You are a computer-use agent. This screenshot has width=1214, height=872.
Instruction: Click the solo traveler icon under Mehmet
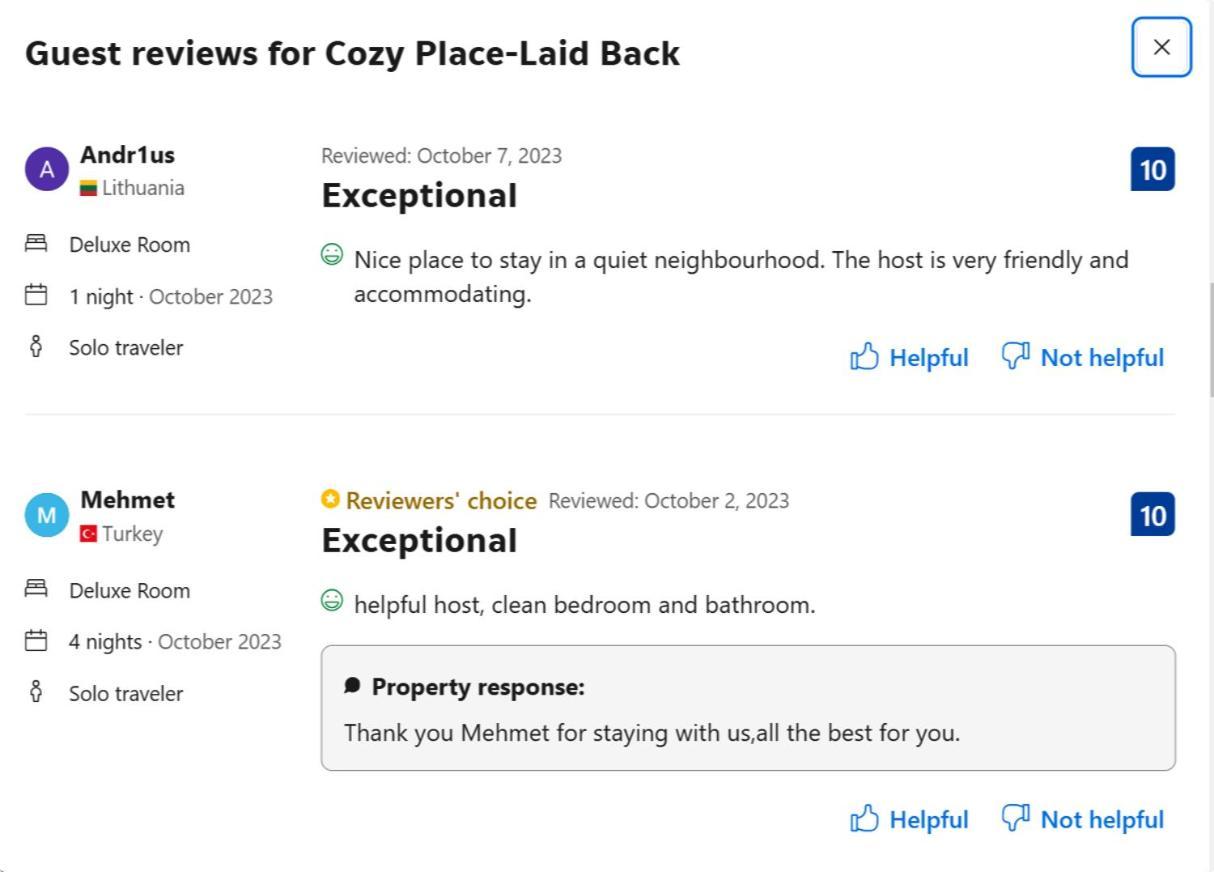coord(36,692)
